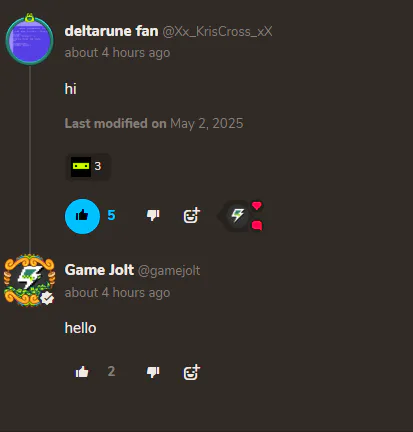Like Game Jolt's "hello" reply
The image size is (413, 432).
tap(82, 372)
